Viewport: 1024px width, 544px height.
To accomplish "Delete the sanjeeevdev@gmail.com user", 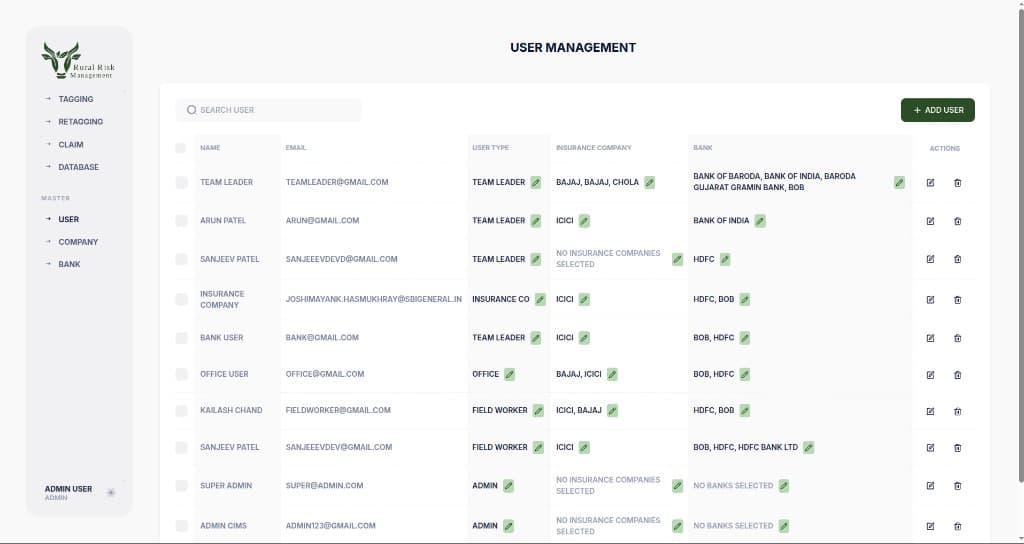I will [957, 448].
